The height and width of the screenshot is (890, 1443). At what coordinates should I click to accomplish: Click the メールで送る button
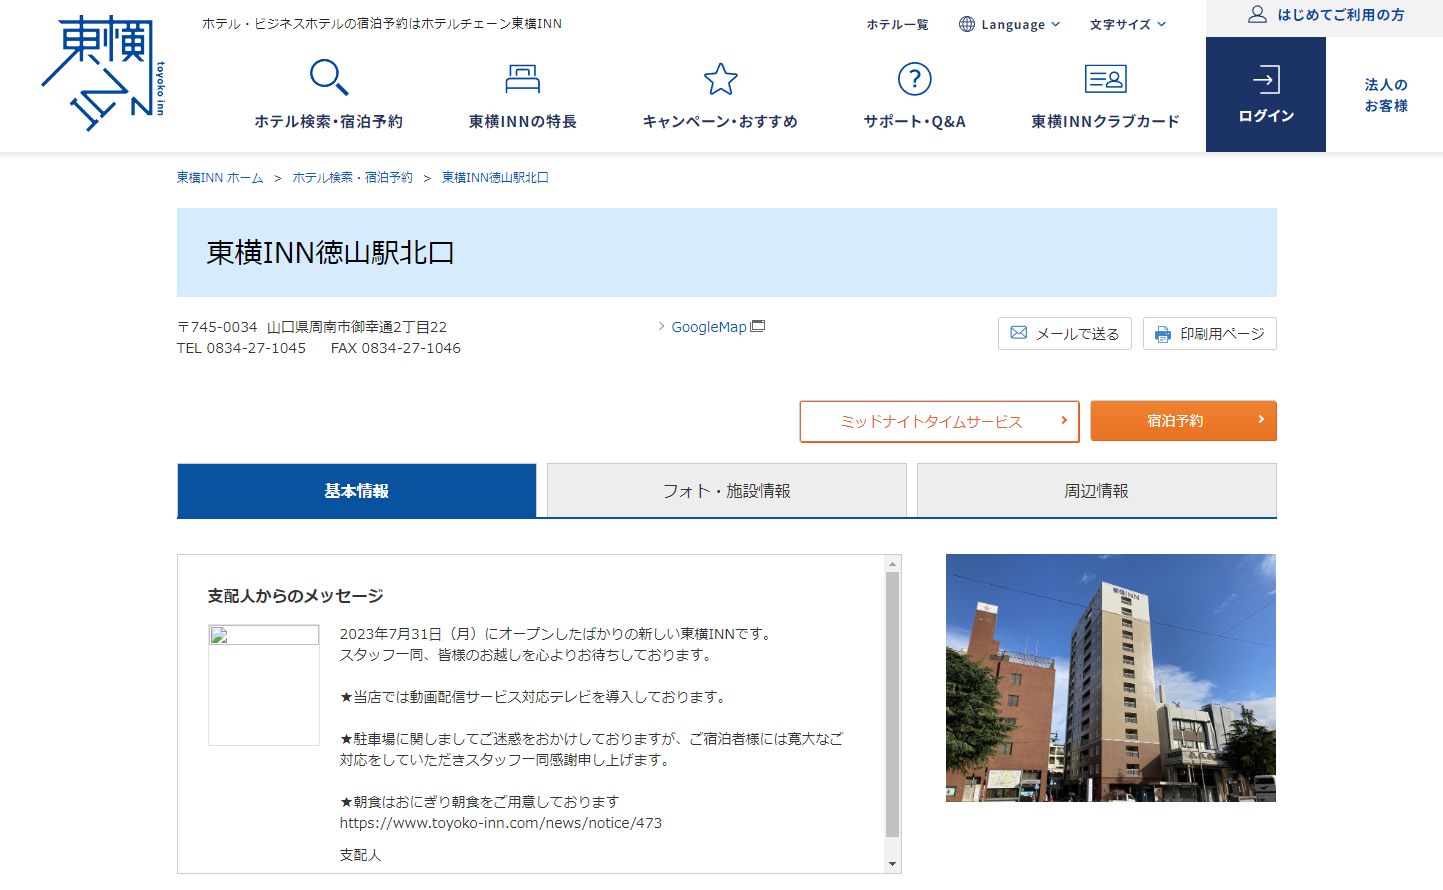point(1065,333)
